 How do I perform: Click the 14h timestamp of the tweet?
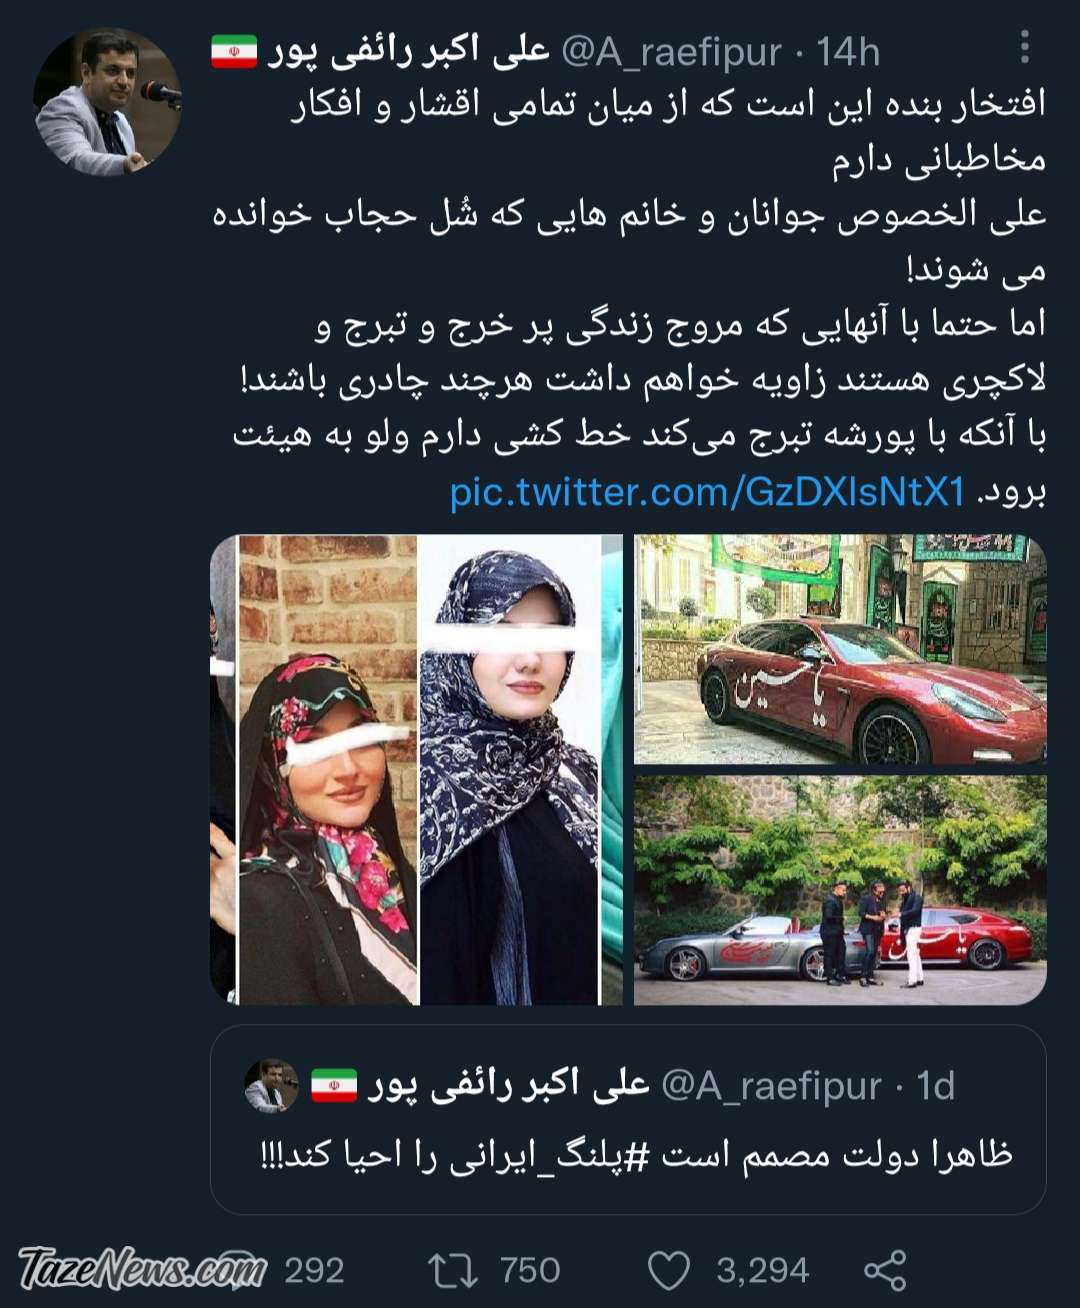point(848,52)
